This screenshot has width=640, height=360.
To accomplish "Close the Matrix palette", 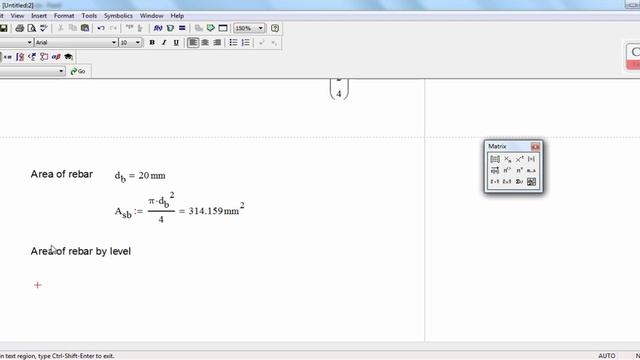I will (x=536, y=147).
